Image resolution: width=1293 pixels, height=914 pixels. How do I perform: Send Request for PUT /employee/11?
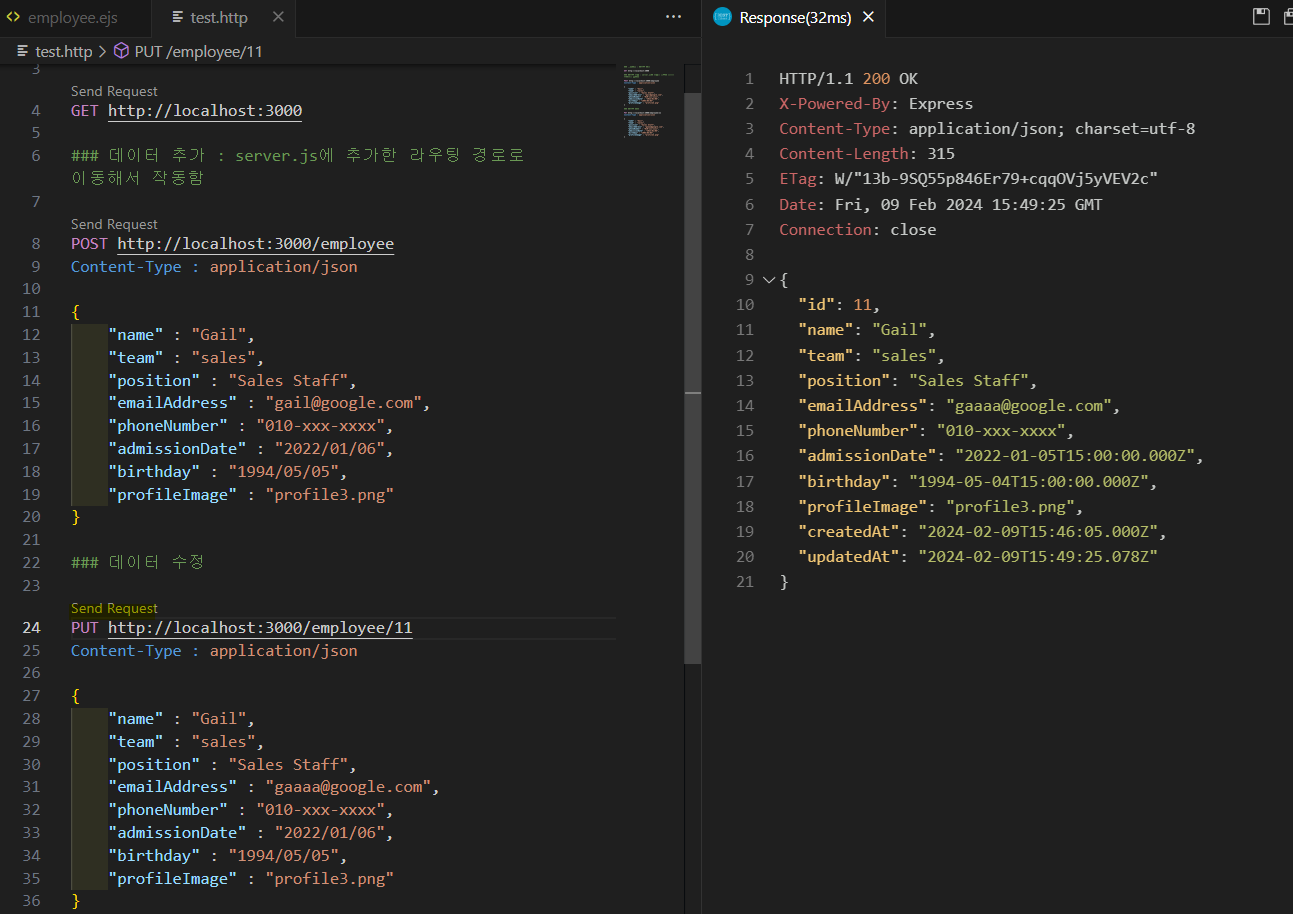coord(114,608)
